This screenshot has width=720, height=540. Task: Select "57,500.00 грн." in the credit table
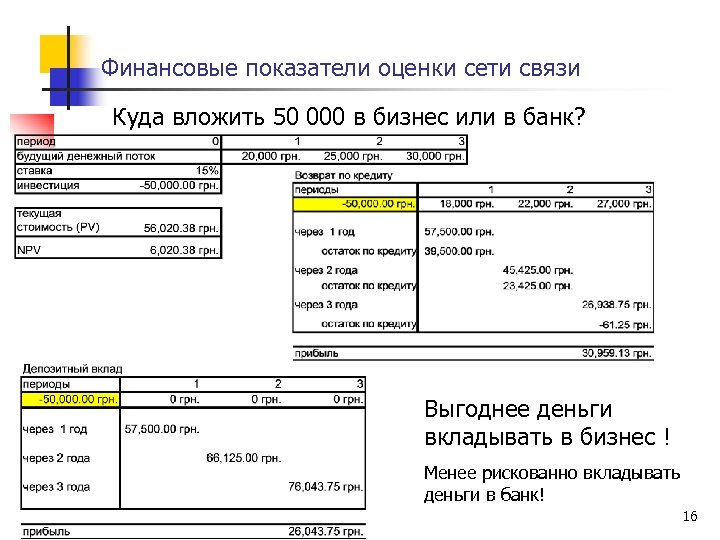[x=459, y=232]
